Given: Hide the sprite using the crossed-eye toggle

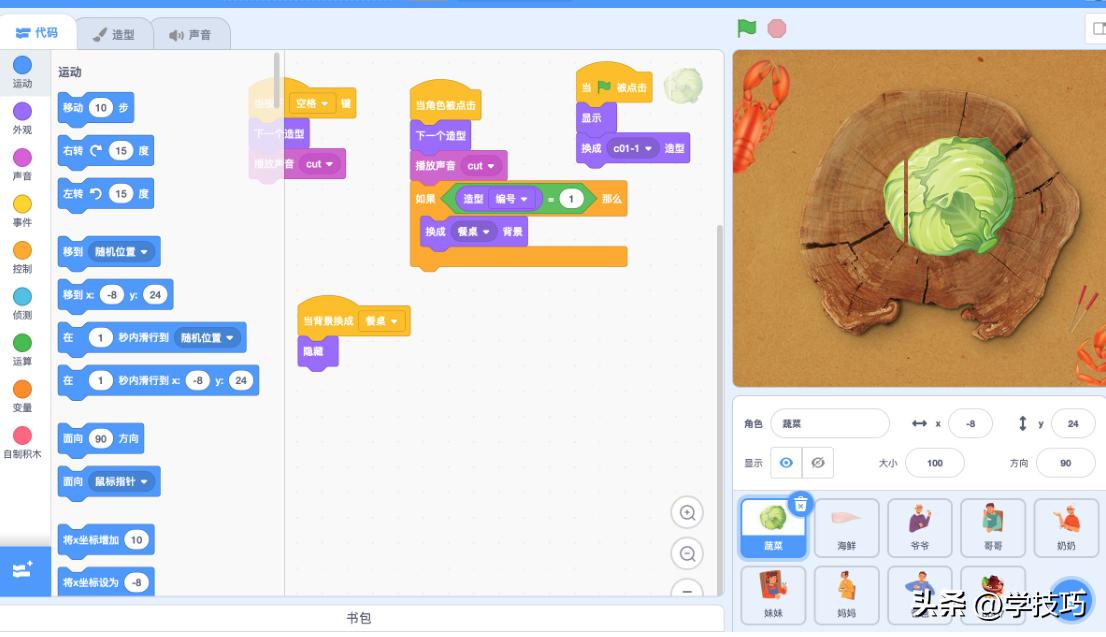Looking at the screenshot, I should [x=820, y=462].
